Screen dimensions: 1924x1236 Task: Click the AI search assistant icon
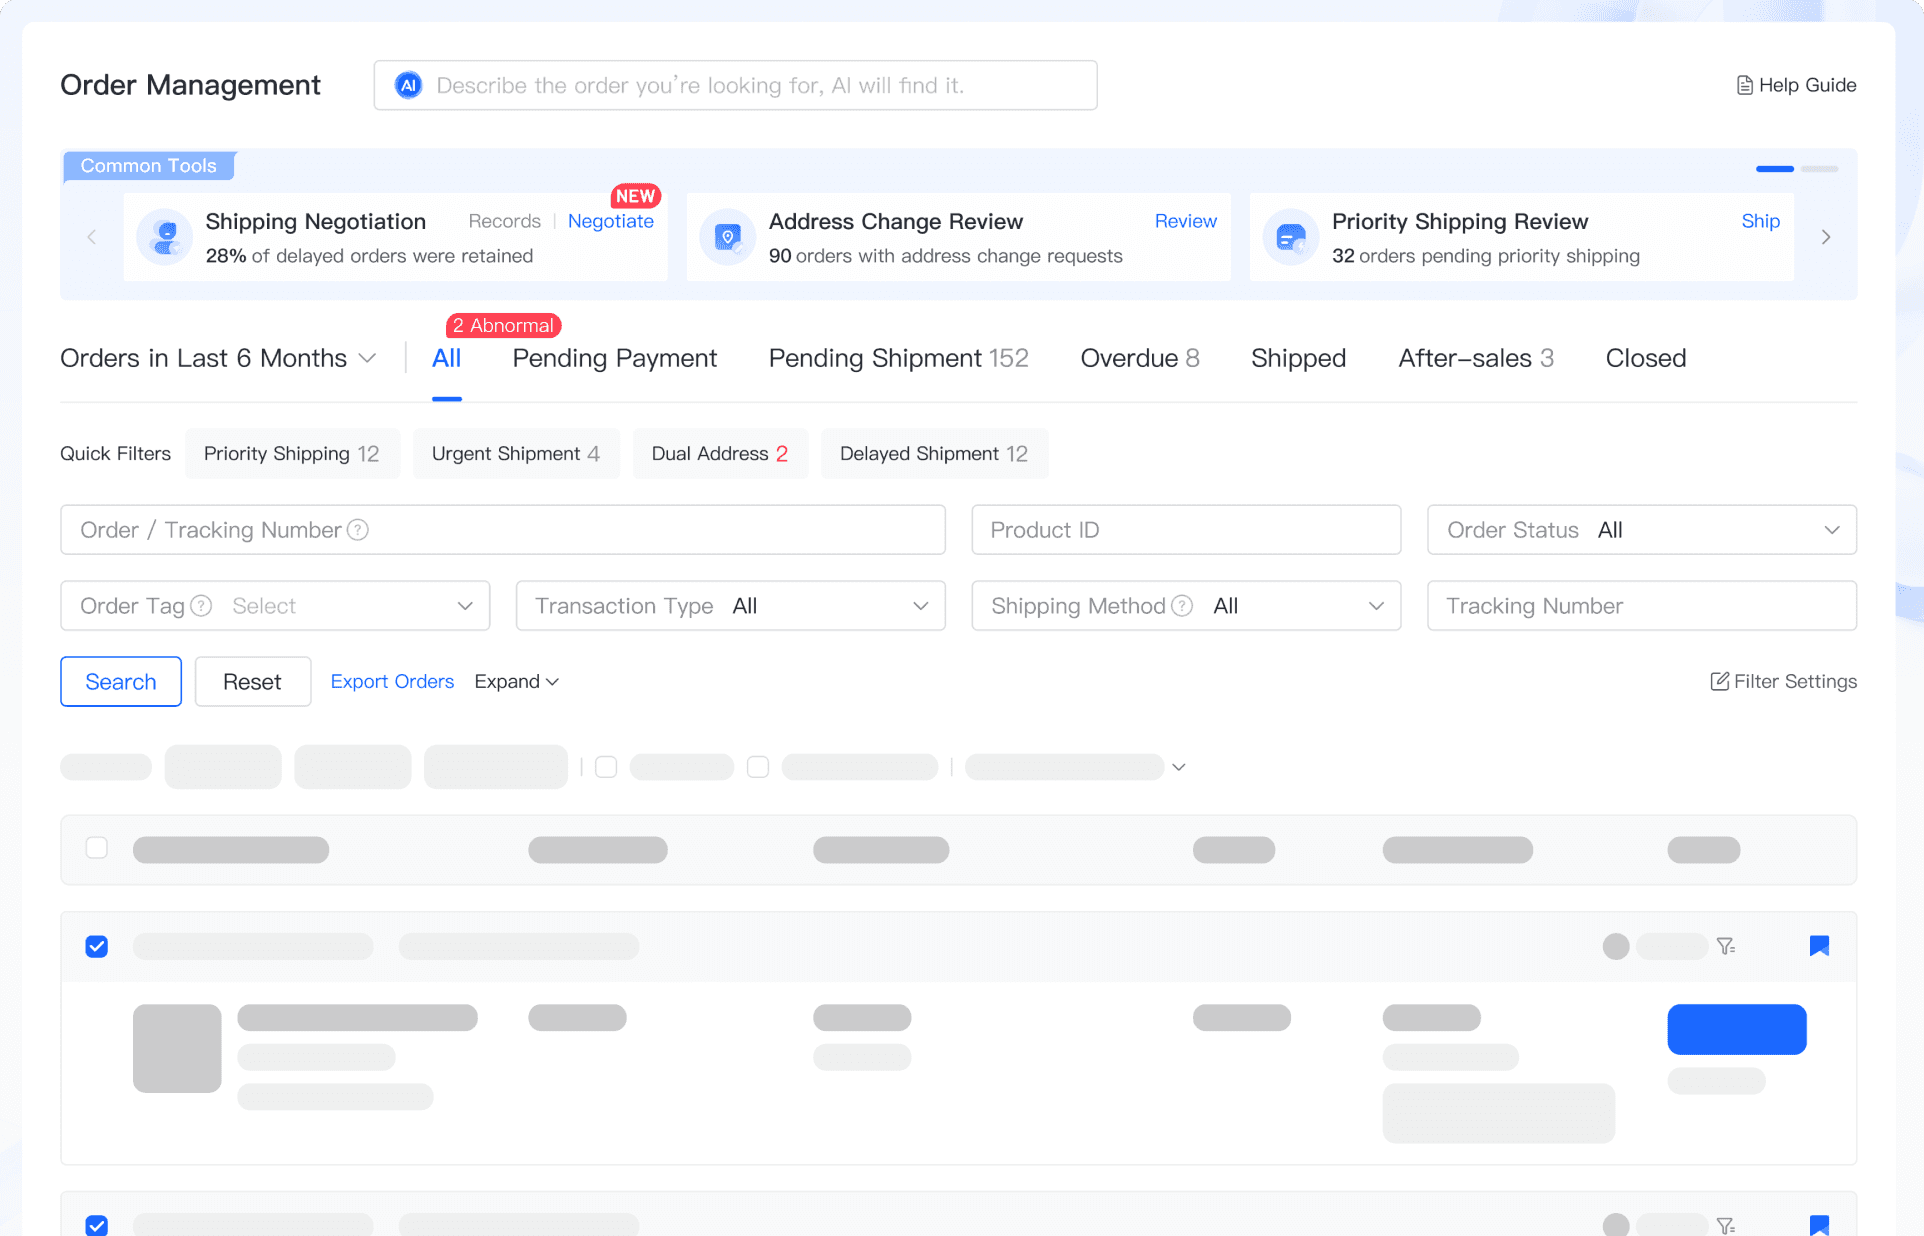(x=408, y=85)
